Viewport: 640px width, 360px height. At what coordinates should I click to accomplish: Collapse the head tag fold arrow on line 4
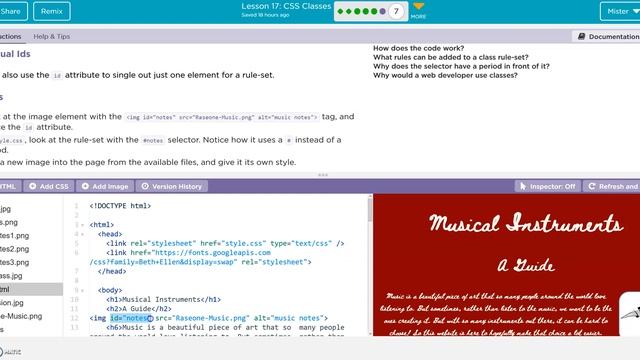[82, 234]
